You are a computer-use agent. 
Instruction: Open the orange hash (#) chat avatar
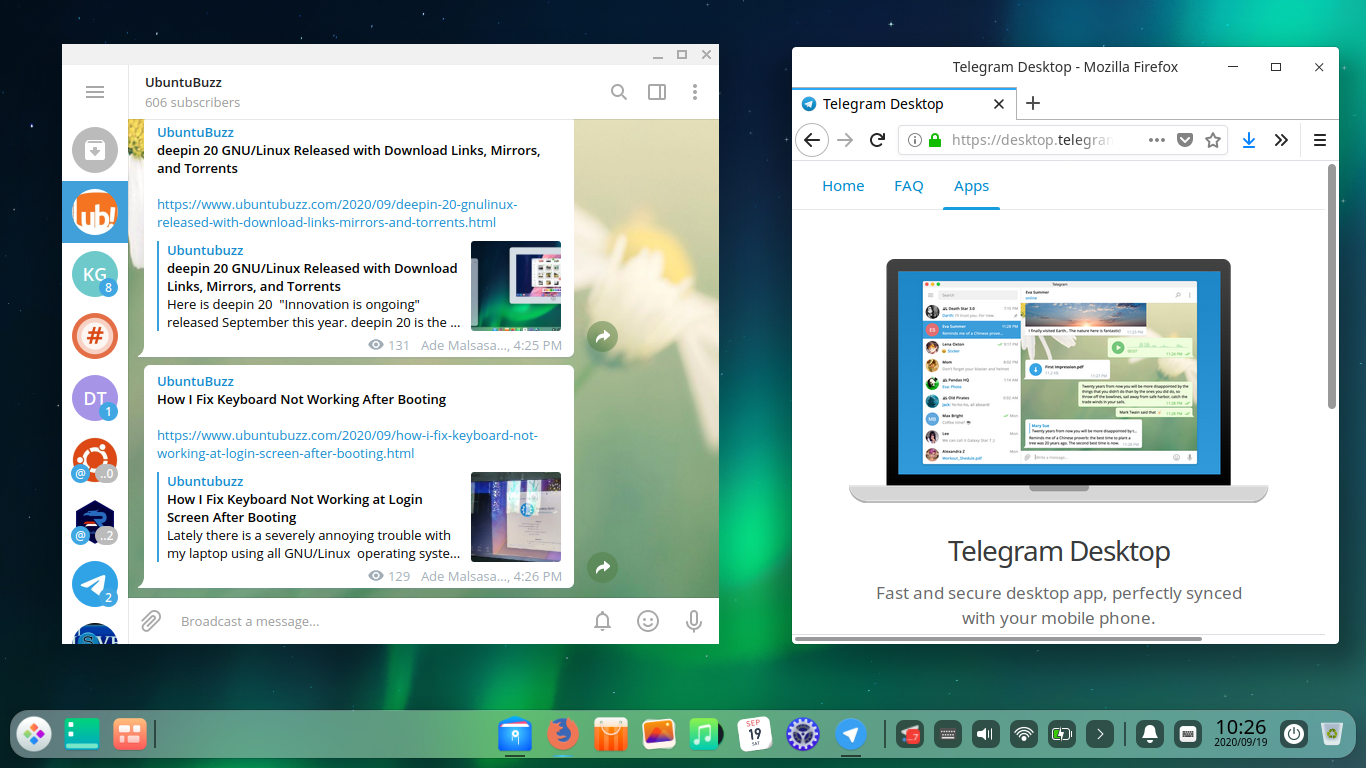click(x=95, y=336)
